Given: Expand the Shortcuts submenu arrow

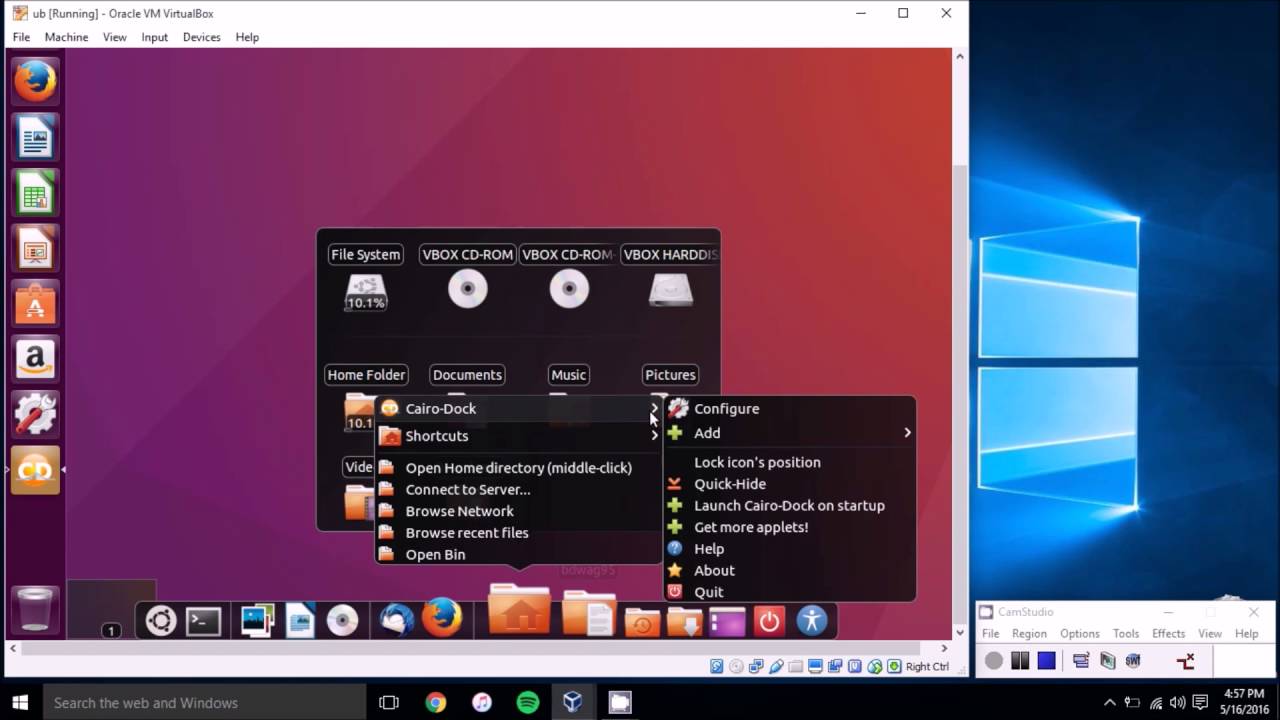Looking at the screenshot, I should coord(654,436).
